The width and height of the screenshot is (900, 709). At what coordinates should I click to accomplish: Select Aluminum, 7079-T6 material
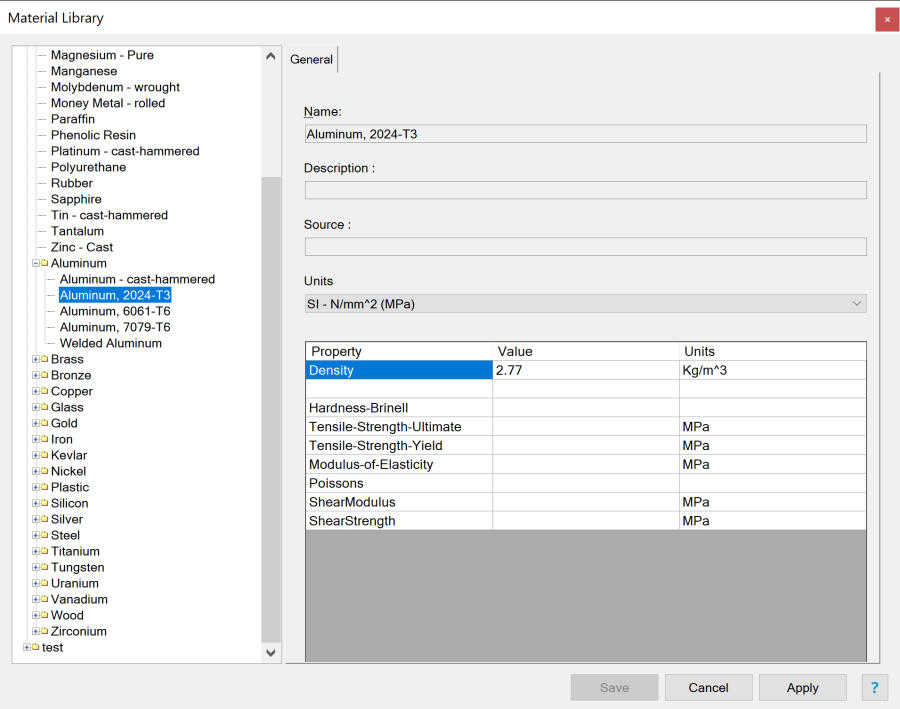coord(115,327)
